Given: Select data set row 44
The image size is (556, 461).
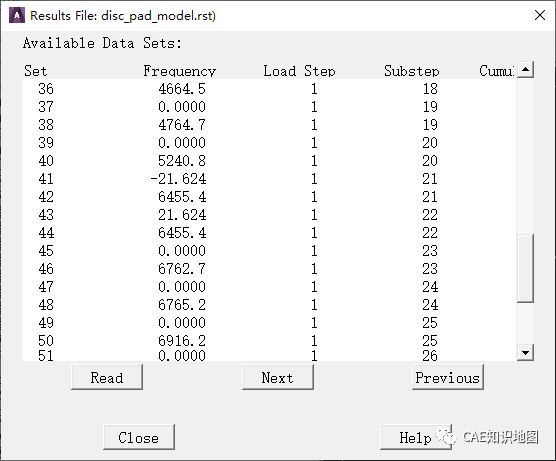Looking at the screenshot, I should tap(269, 233).
